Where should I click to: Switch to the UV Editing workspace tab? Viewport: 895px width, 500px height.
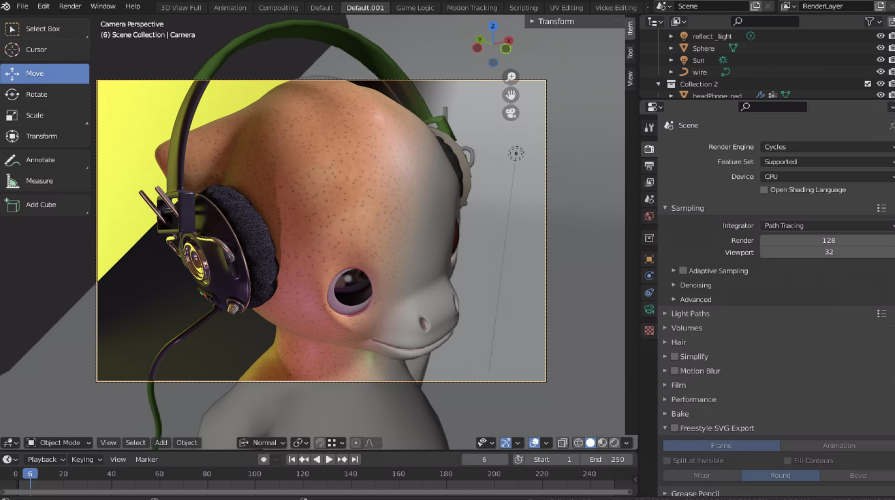coord(566,8)
